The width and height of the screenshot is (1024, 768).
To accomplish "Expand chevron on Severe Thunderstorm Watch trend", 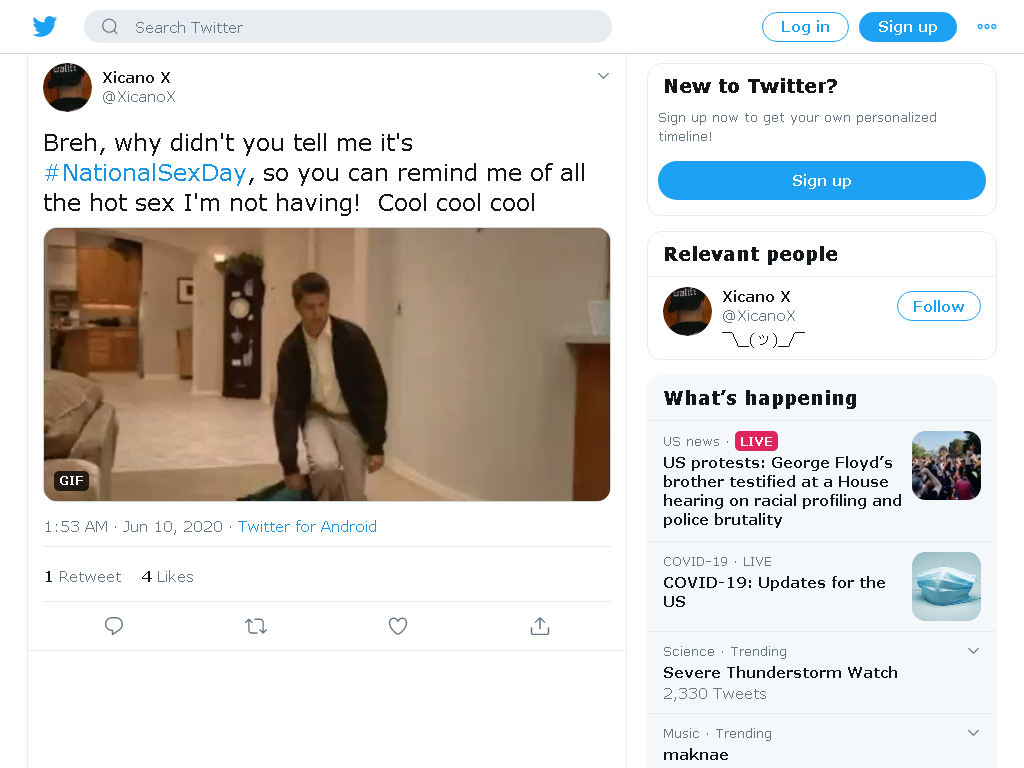I will tap(973, 650).
